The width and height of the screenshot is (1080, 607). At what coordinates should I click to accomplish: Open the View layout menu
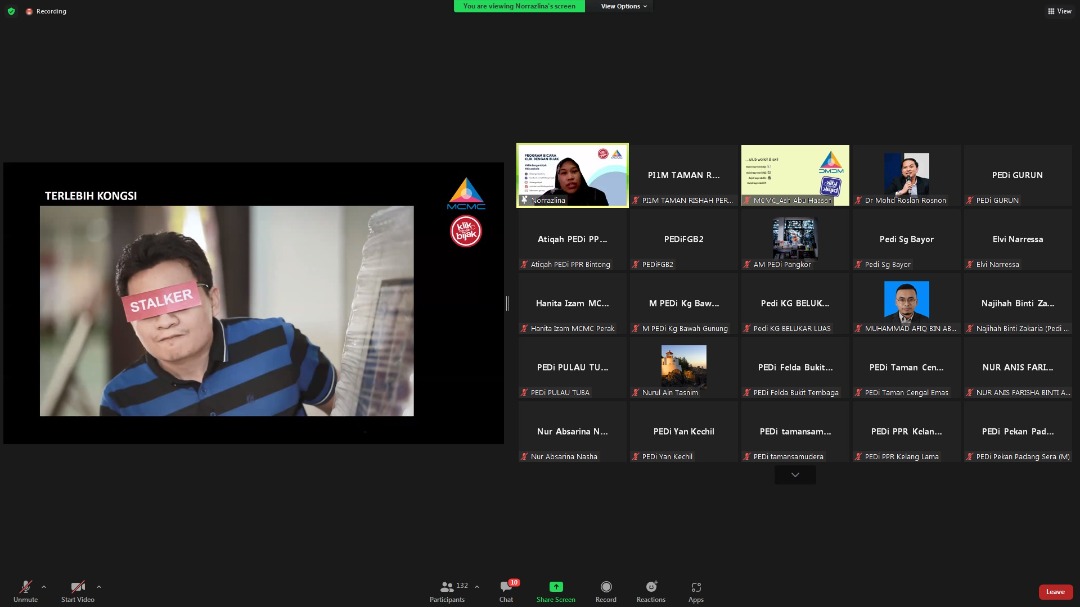1059,11
